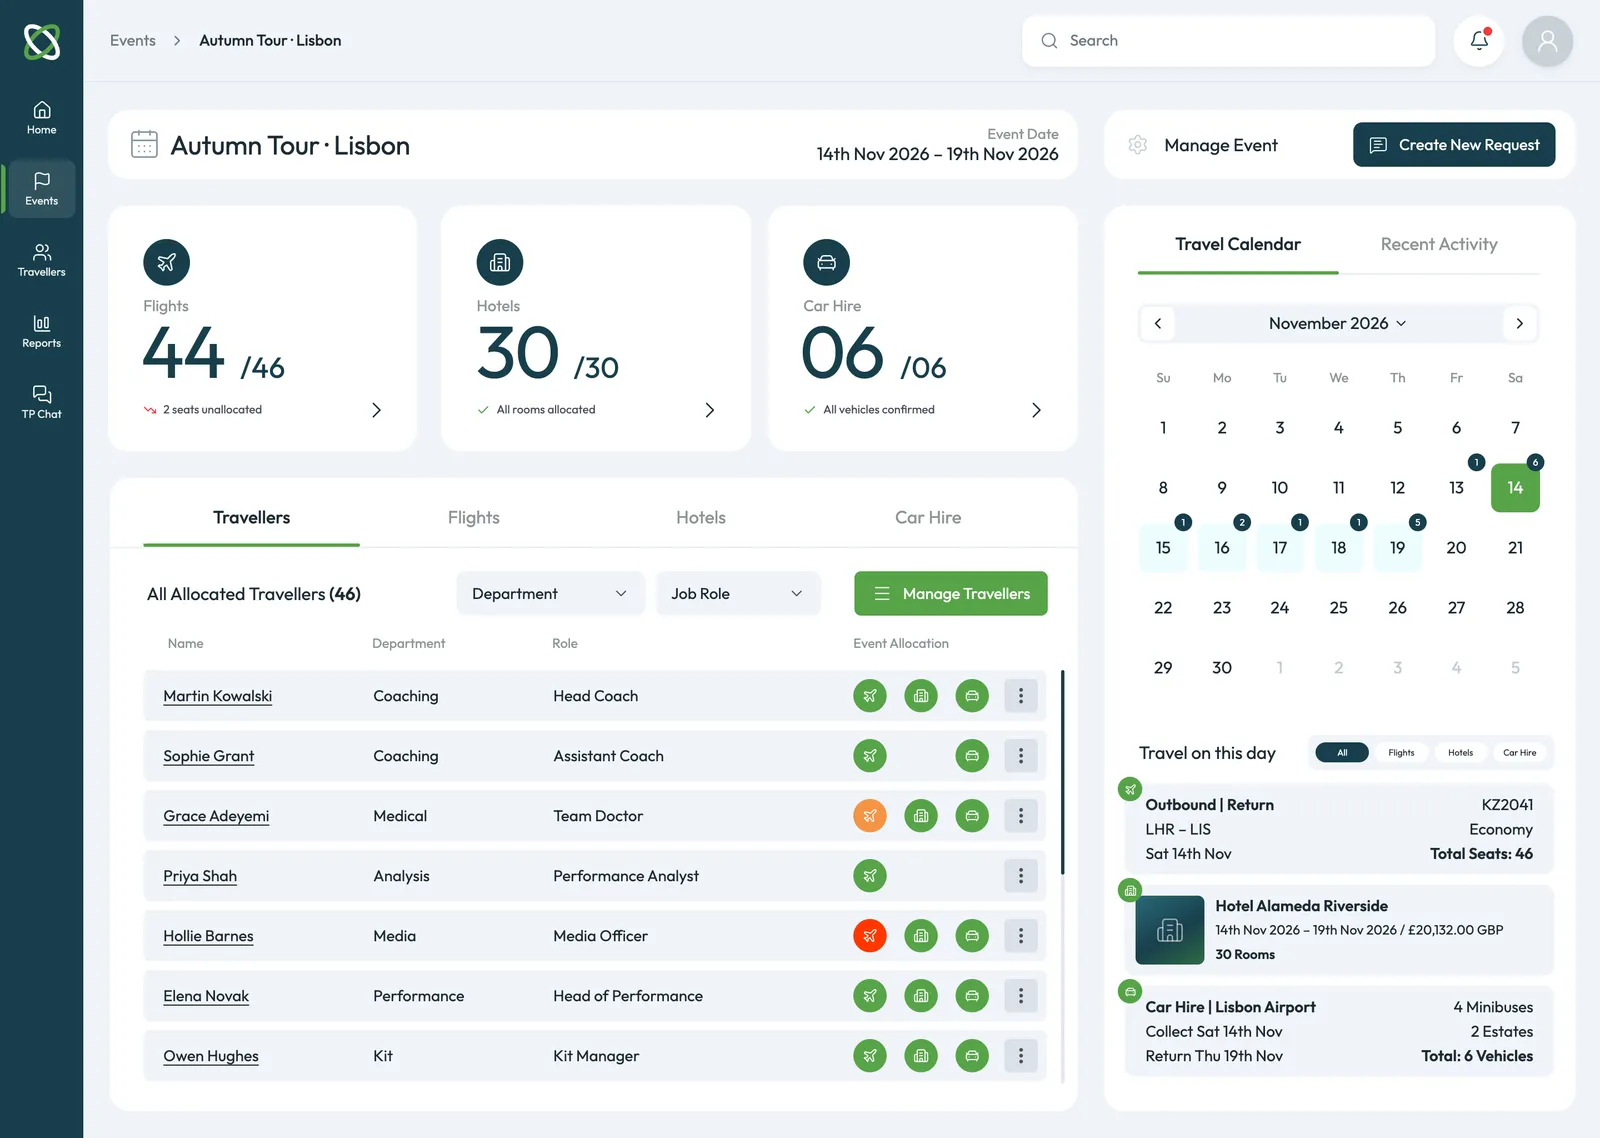1600x1138 pixels.
Task: Click Hollie Barnes's red flight icon
Action: click(870, 936)
